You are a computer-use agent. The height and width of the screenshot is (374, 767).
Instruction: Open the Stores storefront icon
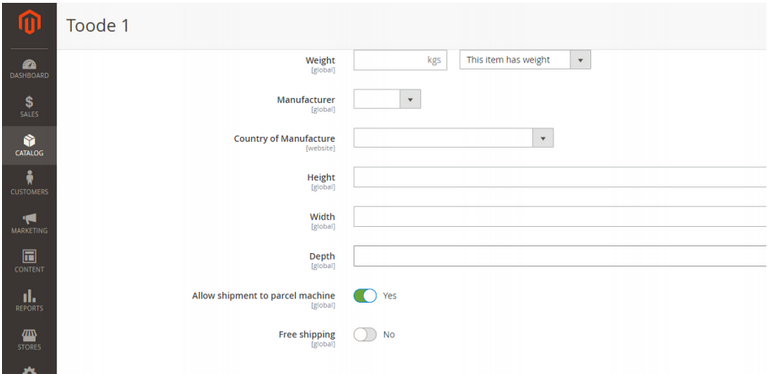click(x=29, y=335)
